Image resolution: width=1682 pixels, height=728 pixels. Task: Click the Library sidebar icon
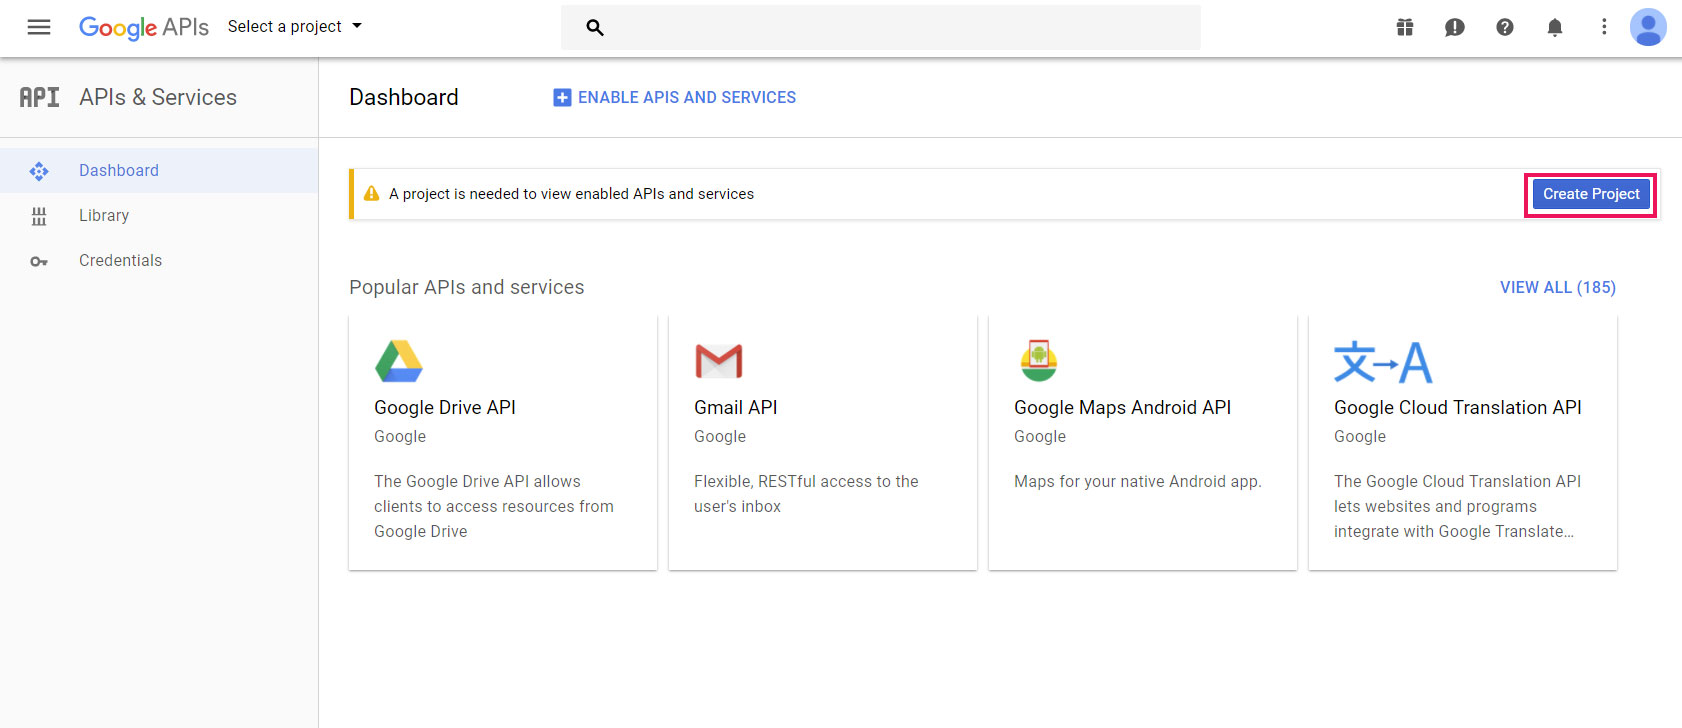coord(39,216)
